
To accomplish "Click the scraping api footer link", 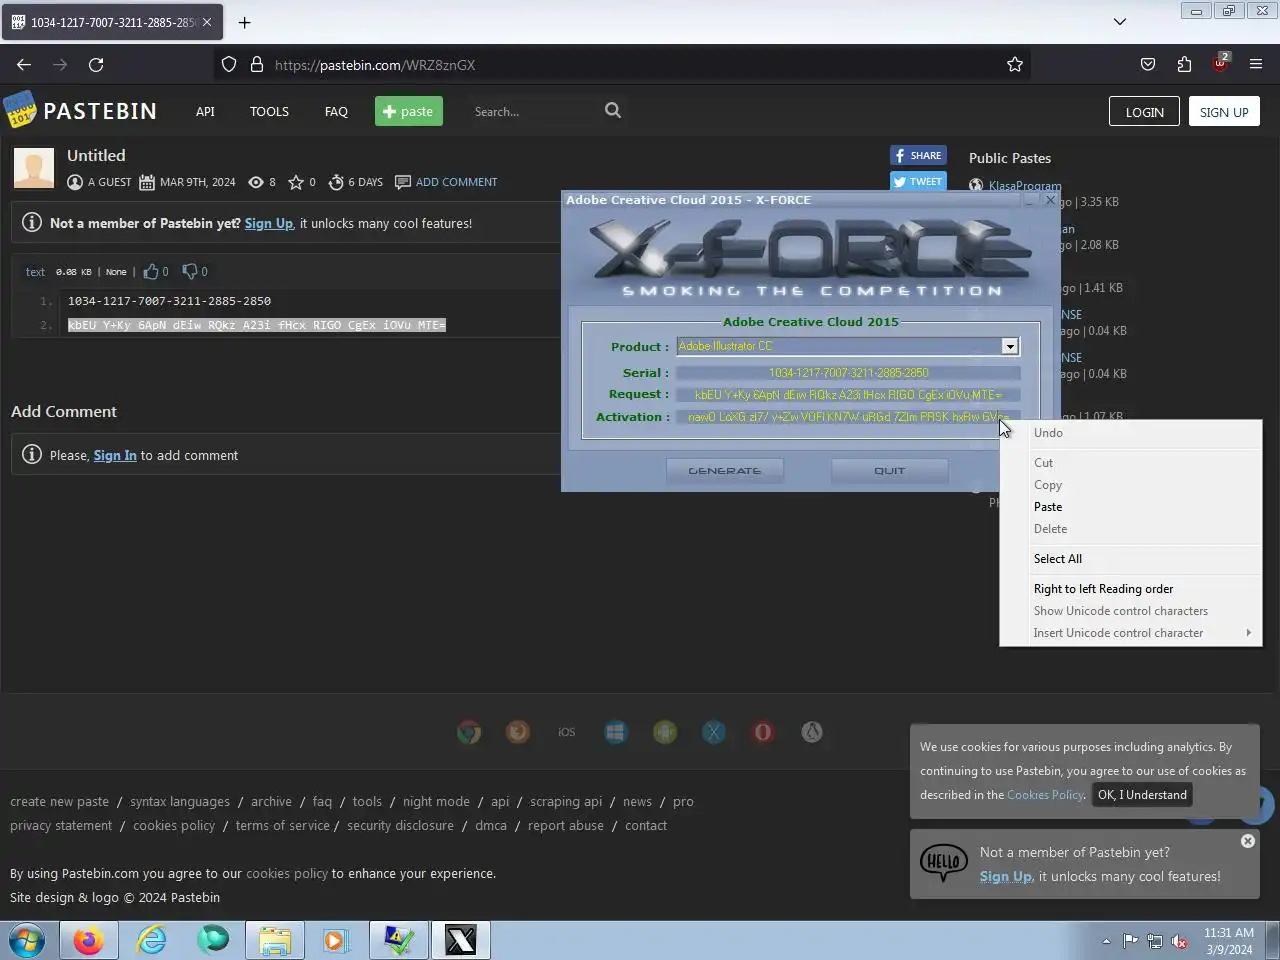I will (x=566, y=802).
